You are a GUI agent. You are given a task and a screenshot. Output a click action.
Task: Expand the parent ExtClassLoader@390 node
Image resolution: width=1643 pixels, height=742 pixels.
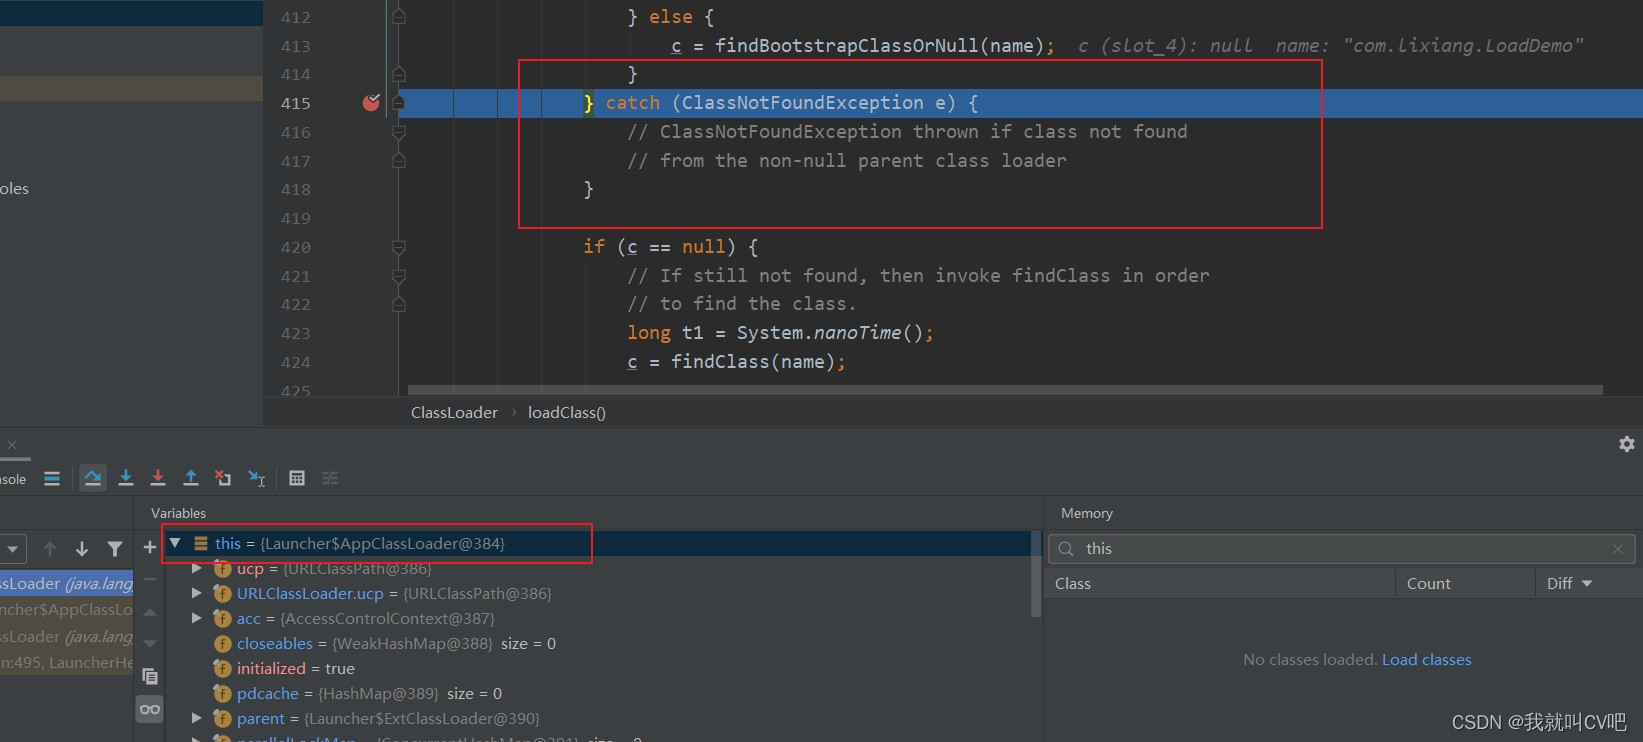click(197, 718)
